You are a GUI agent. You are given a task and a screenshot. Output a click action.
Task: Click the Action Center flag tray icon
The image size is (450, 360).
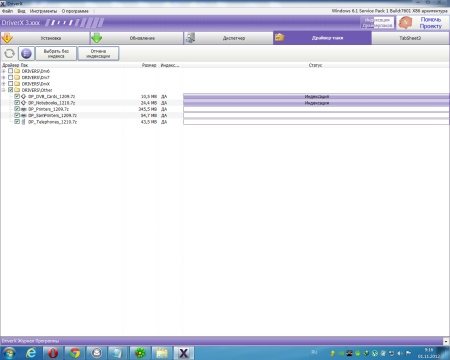point(408,353)
